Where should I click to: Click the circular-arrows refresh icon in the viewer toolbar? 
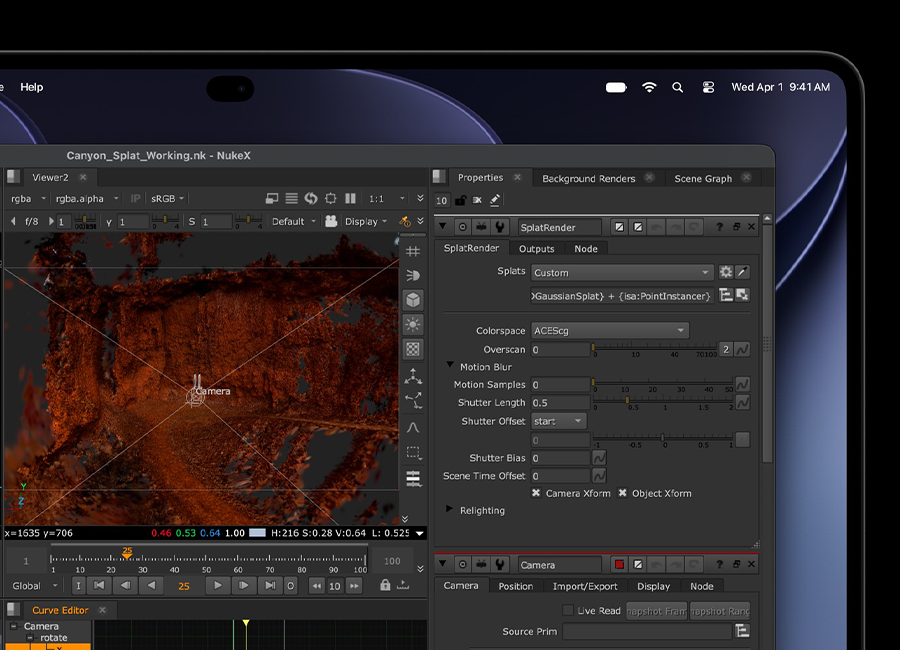point(311,199)
